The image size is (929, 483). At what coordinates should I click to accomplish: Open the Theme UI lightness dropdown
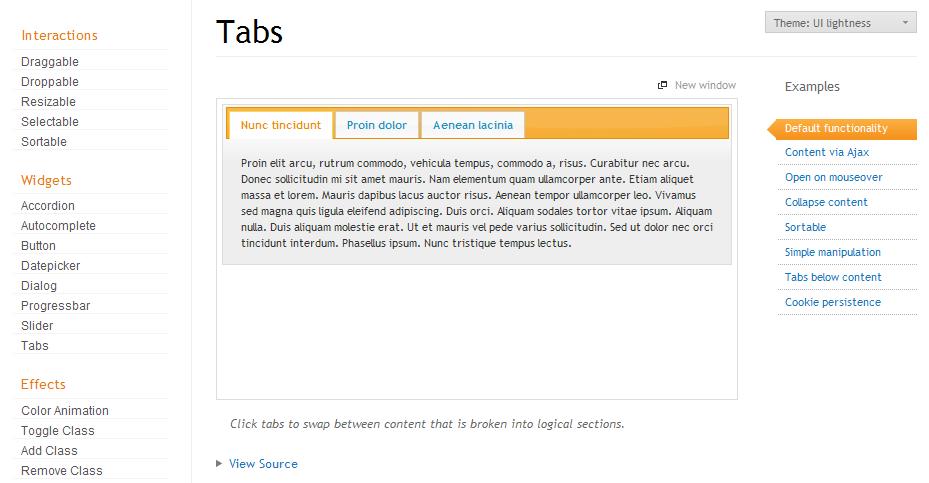(840, 23)
